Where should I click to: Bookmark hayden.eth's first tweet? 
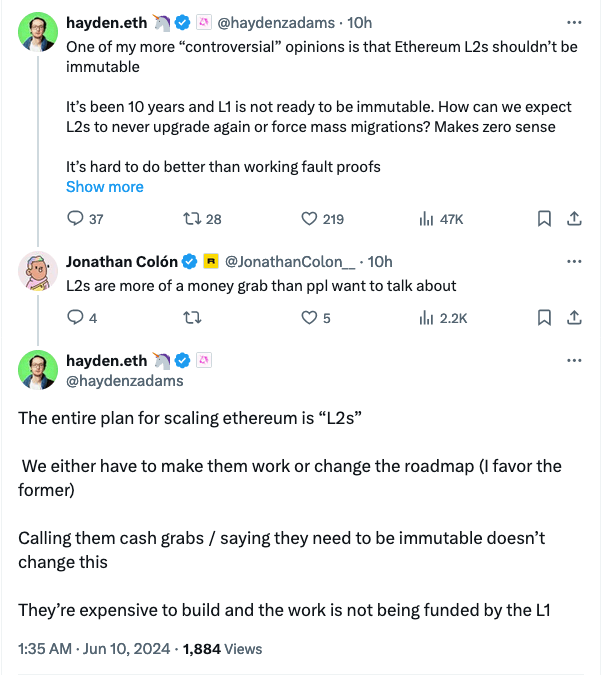tap(544, 218)
